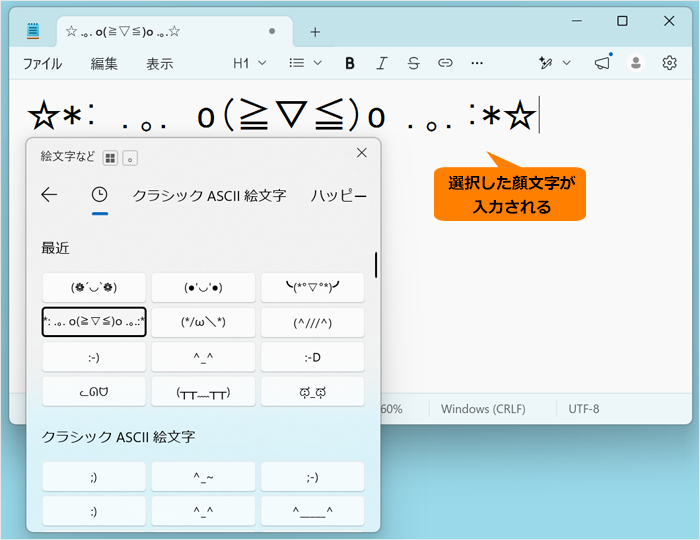Viewport: 700px width, 540px height.
Task: Go back in emoji panel
Action: click(x=49, y=195)
